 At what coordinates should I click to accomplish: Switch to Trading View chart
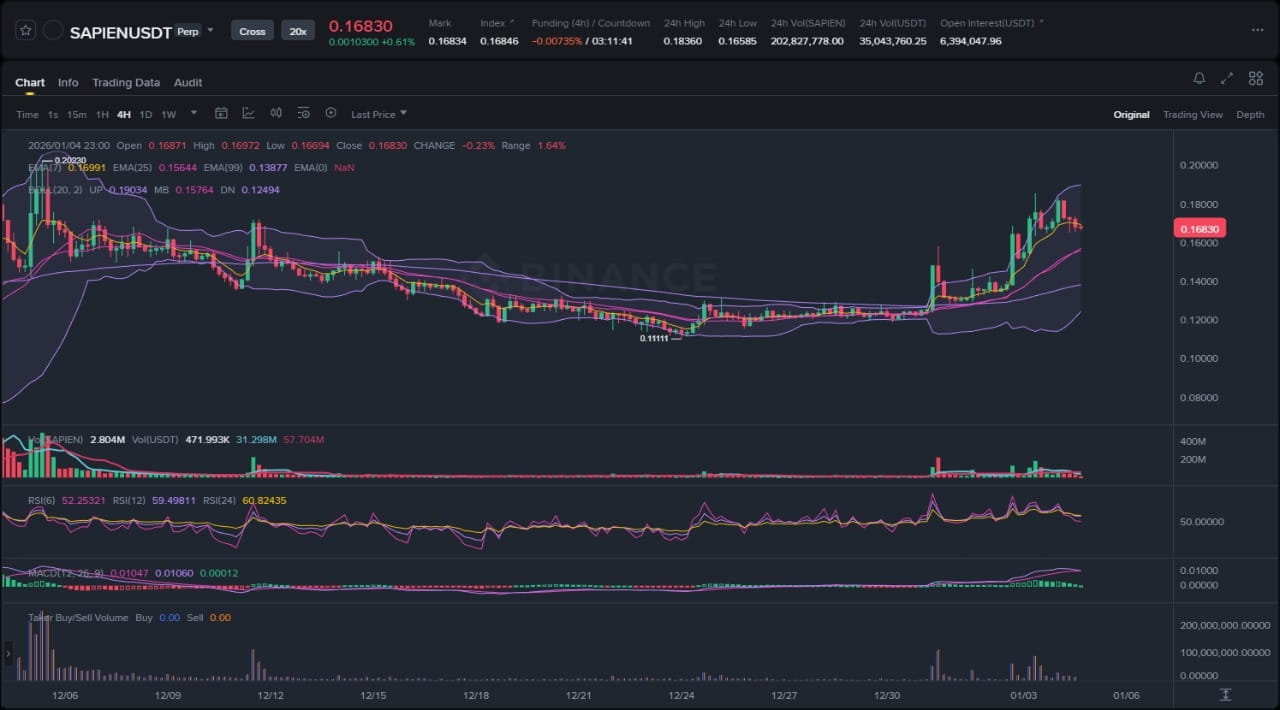1192,114
